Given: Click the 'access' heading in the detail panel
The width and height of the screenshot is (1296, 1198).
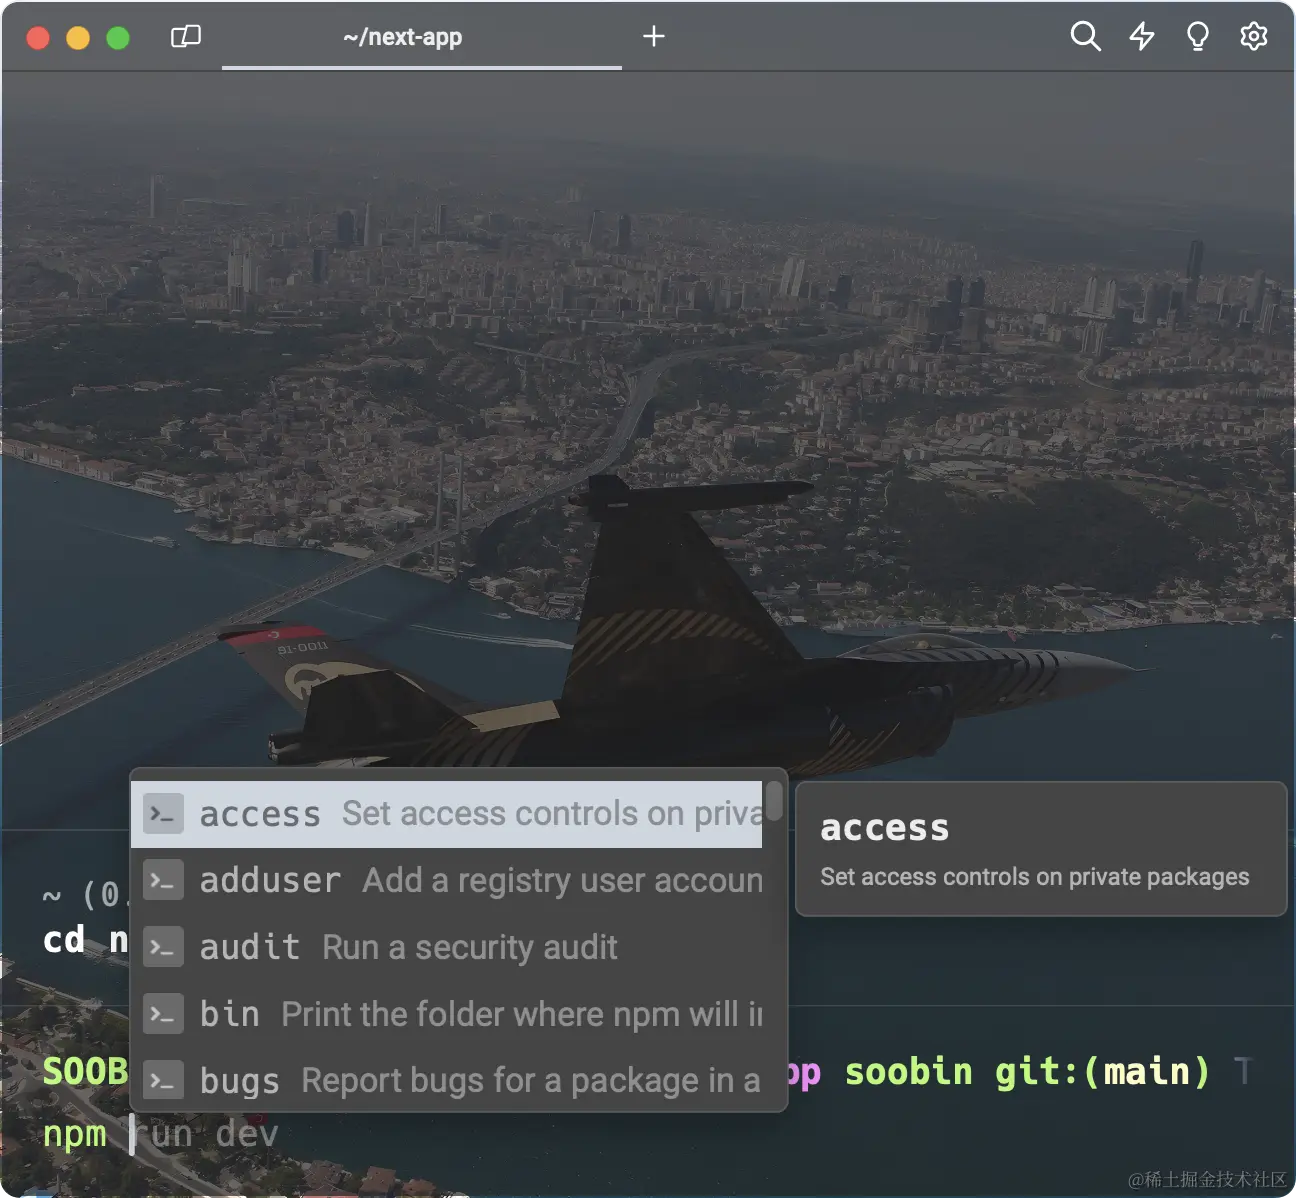Looking at the screenshot, I should pos(884,828).
